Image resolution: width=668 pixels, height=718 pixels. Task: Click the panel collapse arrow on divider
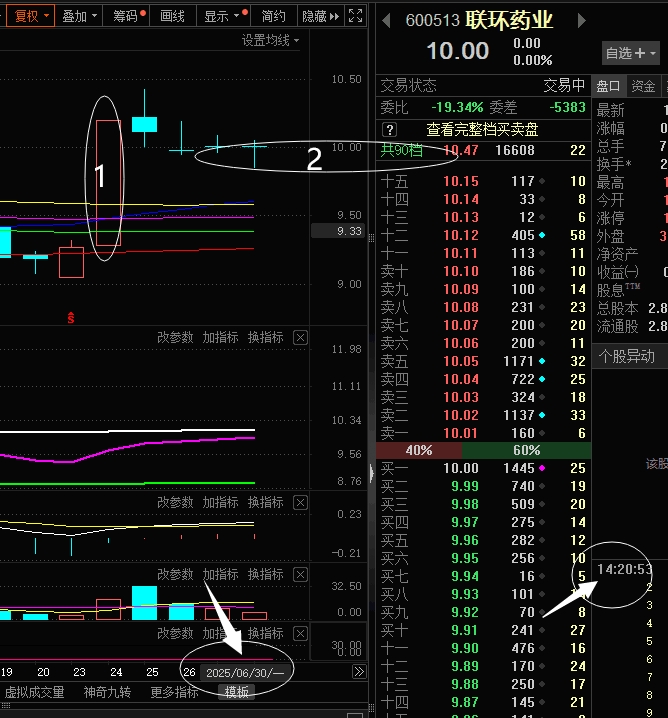point(371,473)
